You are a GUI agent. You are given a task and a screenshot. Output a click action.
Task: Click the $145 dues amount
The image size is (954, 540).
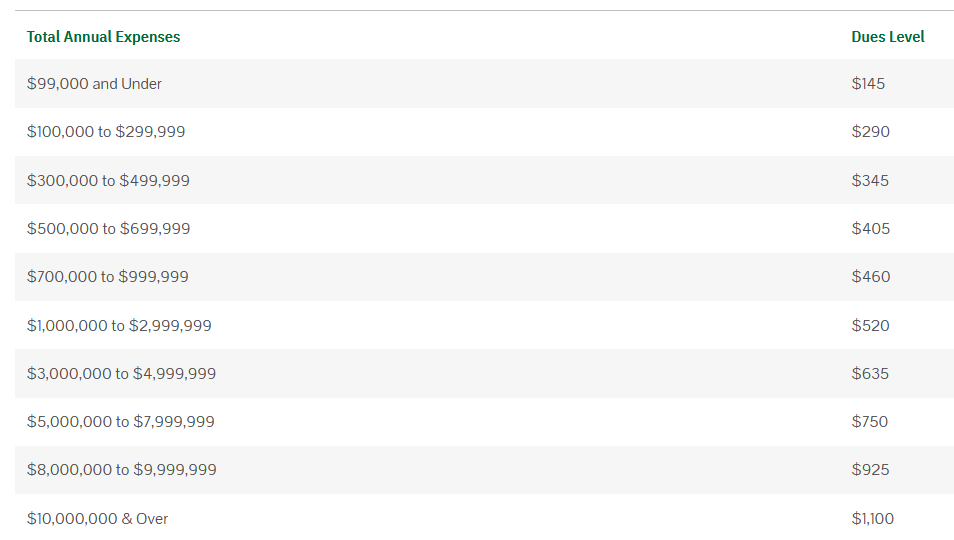coord(868,84)
